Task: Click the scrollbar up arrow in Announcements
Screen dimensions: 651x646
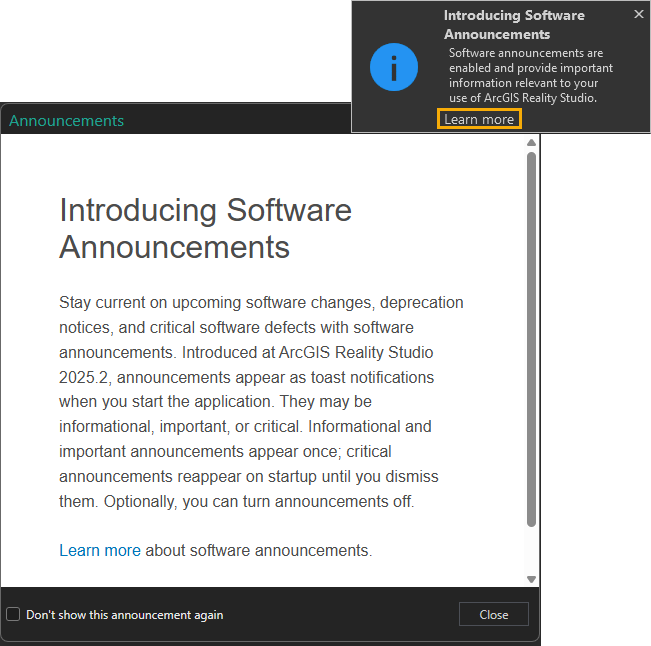Action: tap(531, 143)
